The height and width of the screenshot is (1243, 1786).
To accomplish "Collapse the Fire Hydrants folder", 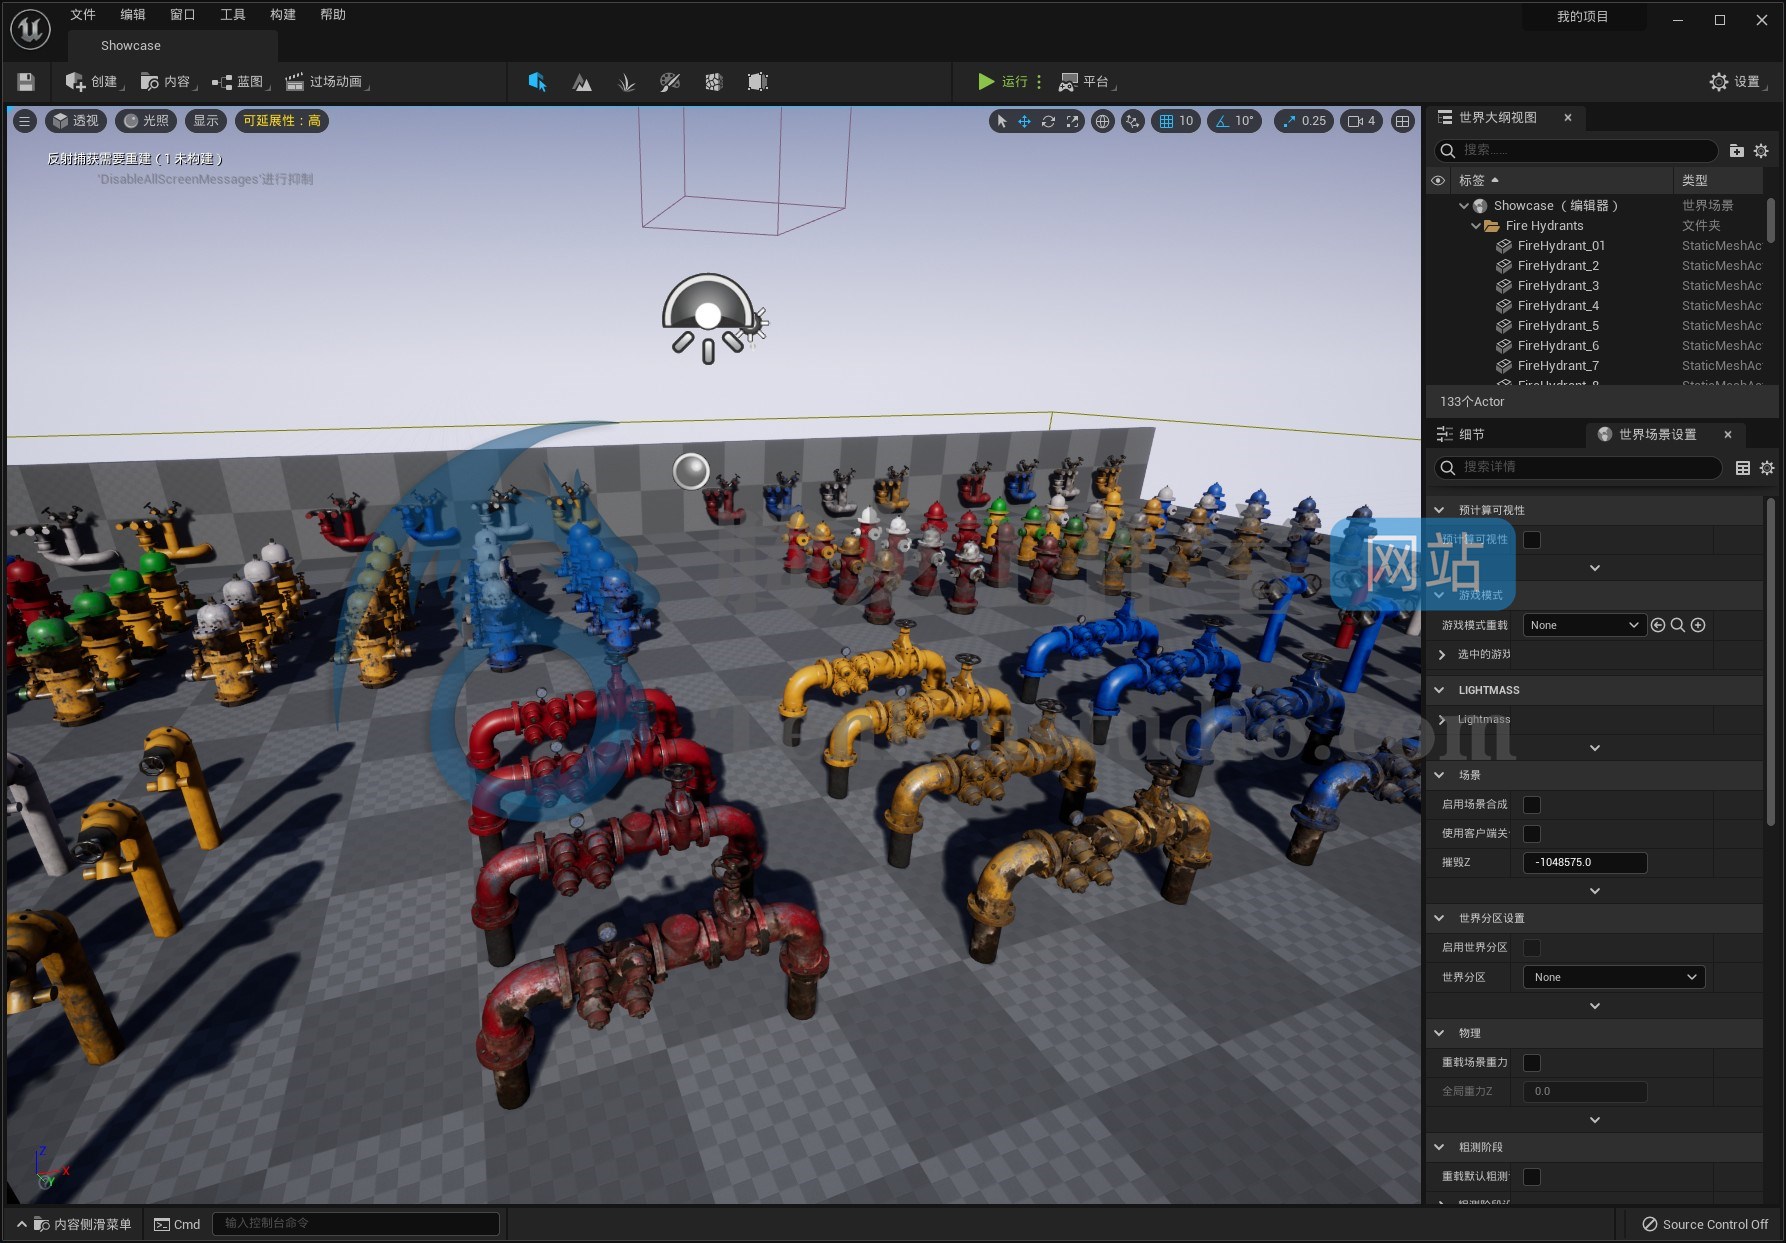I will 1477,225.
